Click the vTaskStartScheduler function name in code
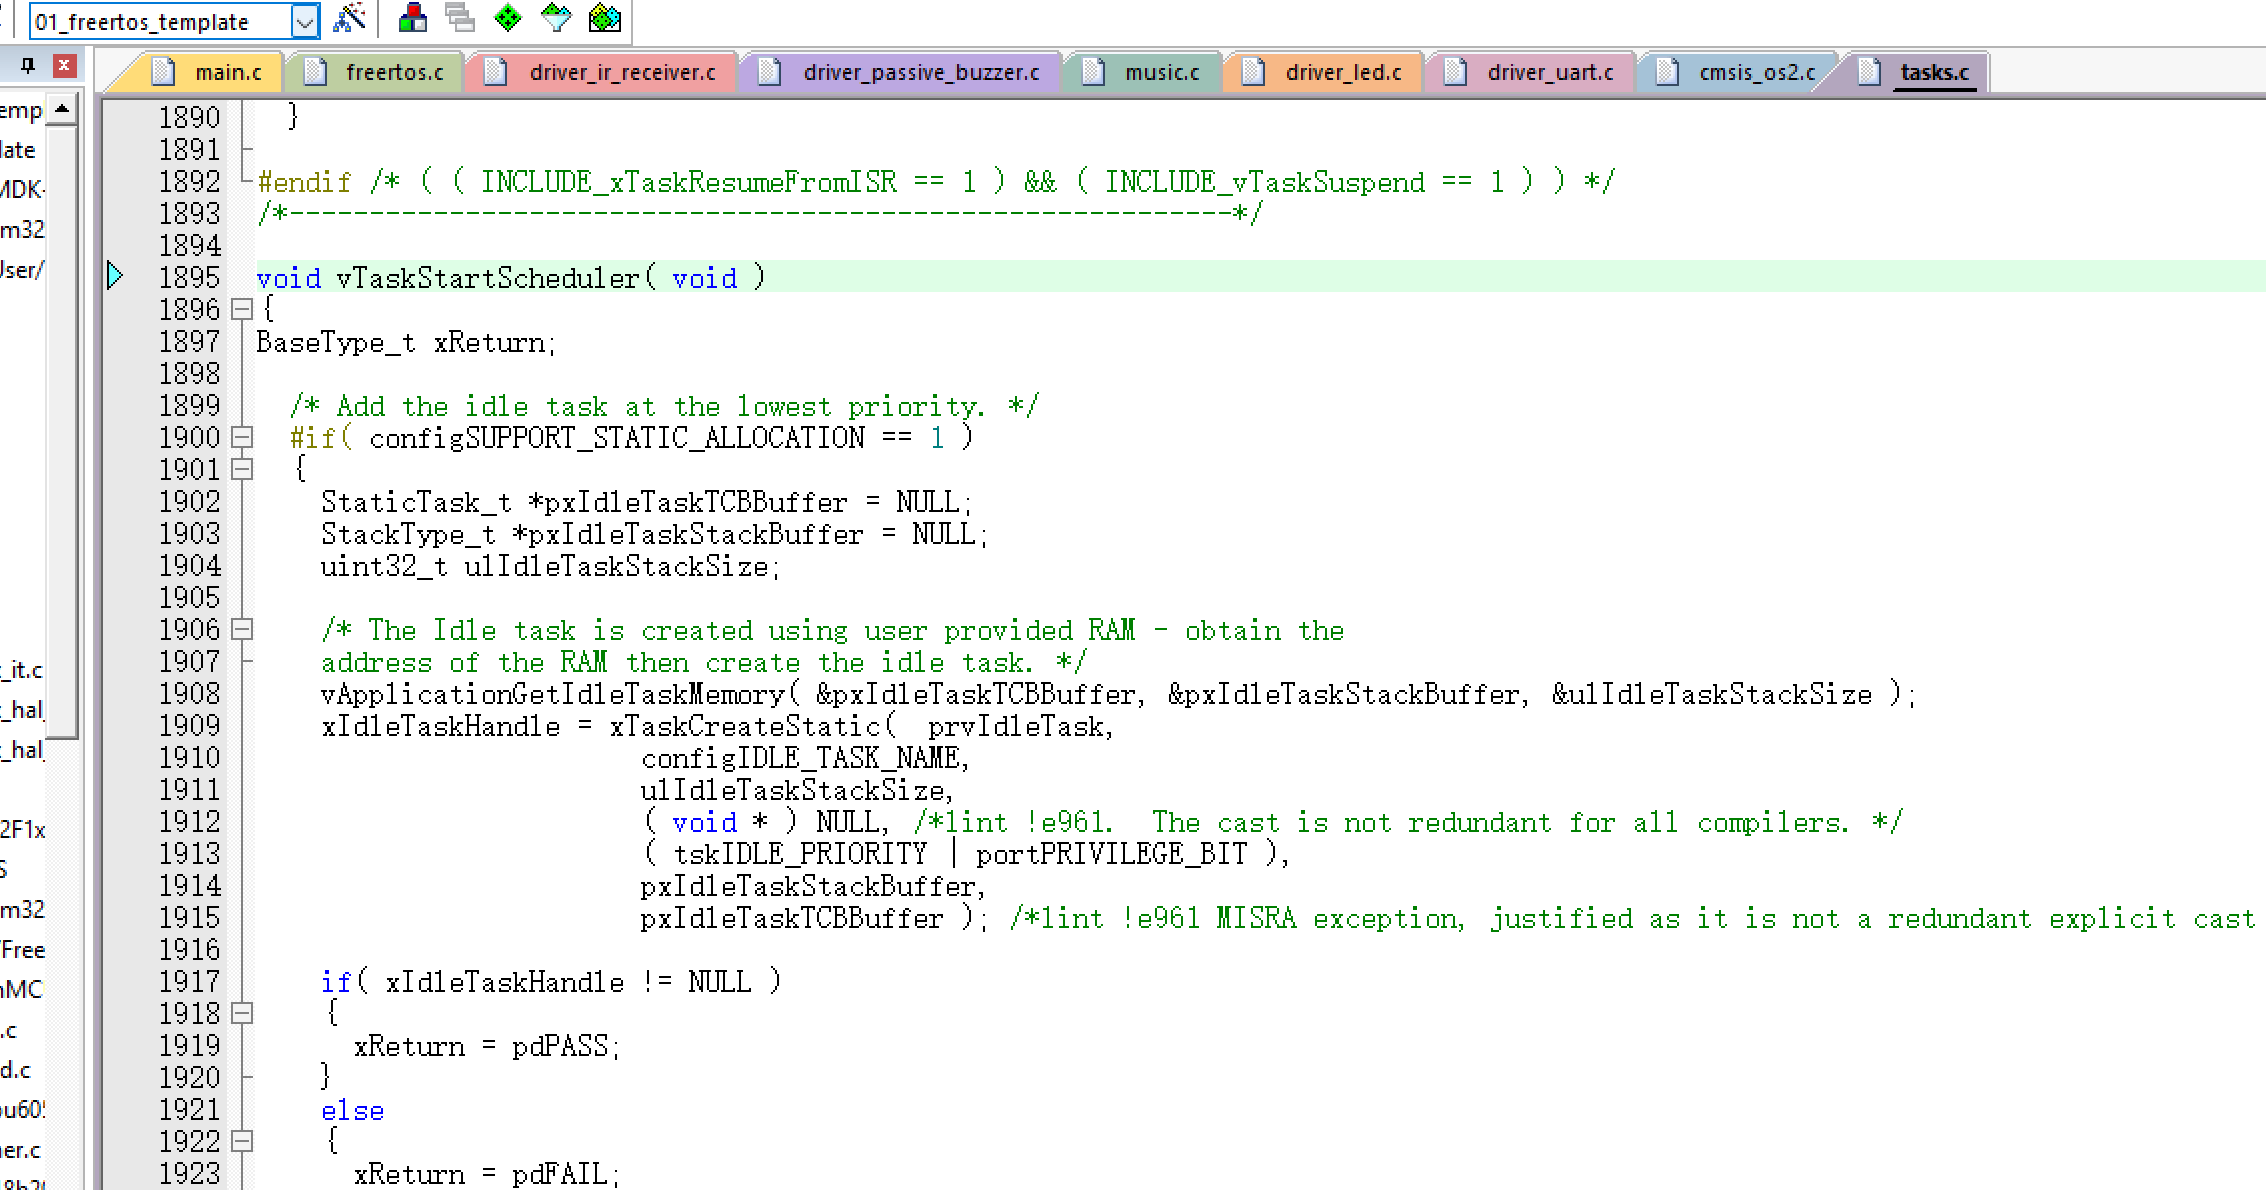This screenshot has height=1190, width=2266. [x=487, y=278]
